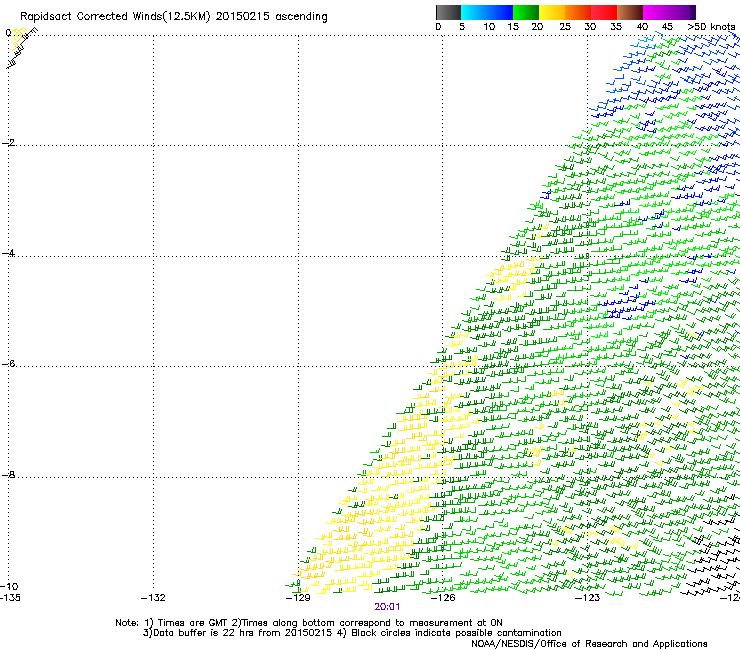Click the yellow wind barbs cluster near the 0 latitude label
740x650 pixels.
[x=17, y=39]
